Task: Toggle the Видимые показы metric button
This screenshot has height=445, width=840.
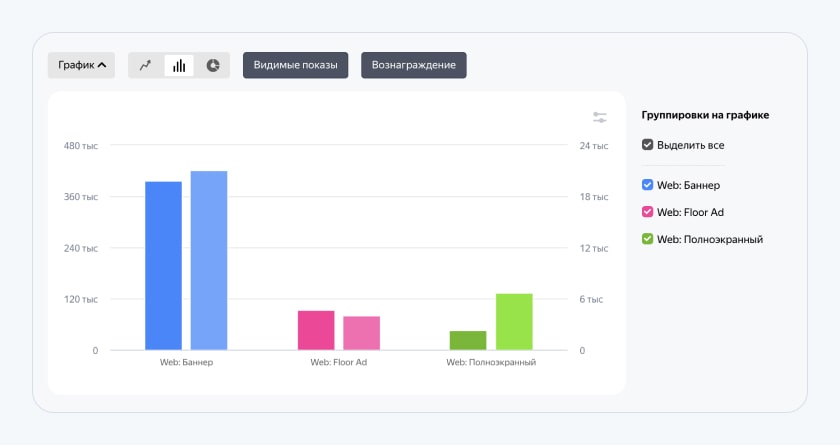Action: tap(296, 65)
